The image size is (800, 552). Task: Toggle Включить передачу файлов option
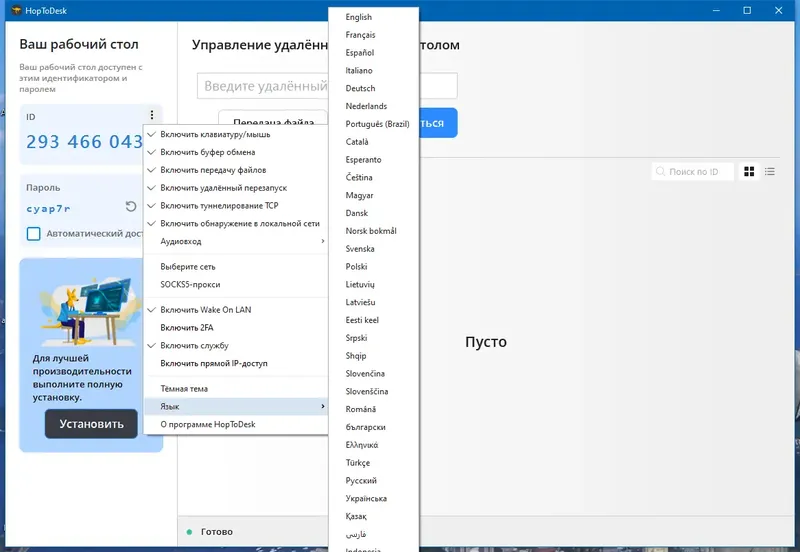236,170
